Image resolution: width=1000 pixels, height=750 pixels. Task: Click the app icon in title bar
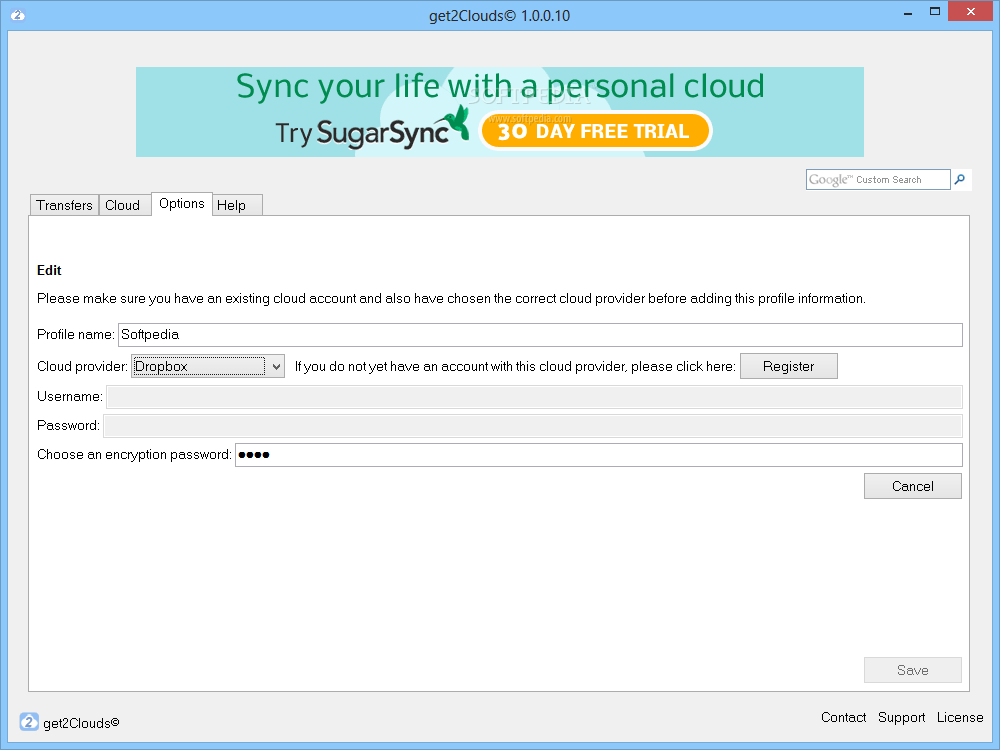18,15
